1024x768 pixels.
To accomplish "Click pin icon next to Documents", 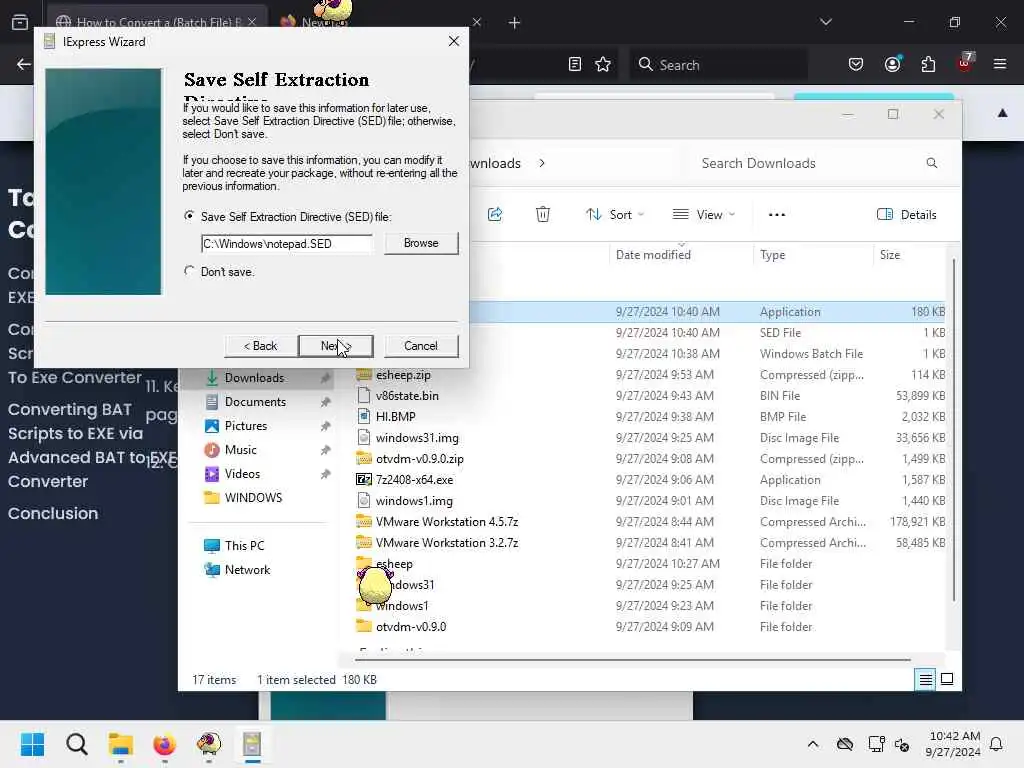I will point(325,402).
